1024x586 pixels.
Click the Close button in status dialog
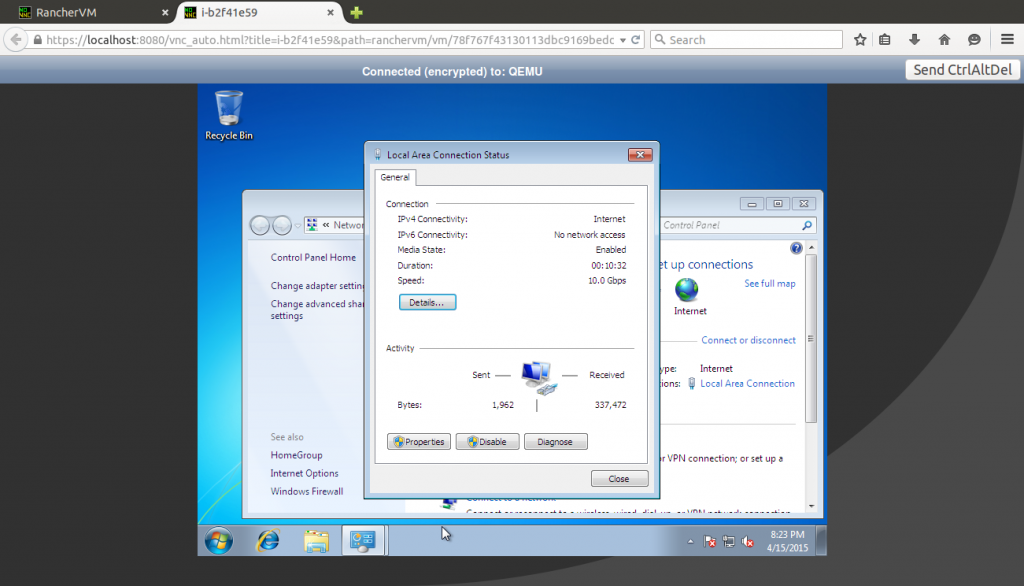[x=619, y=479]
